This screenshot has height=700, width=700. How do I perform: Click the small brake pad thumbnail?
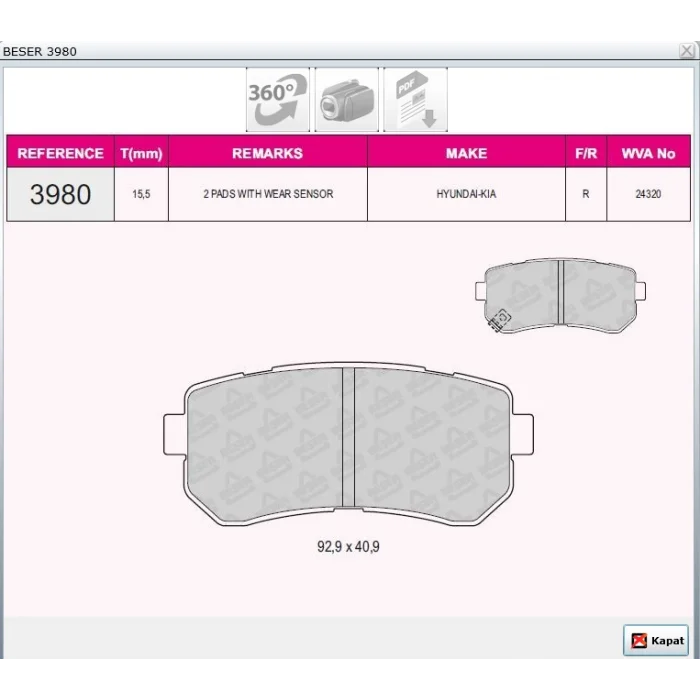[560, 295]
